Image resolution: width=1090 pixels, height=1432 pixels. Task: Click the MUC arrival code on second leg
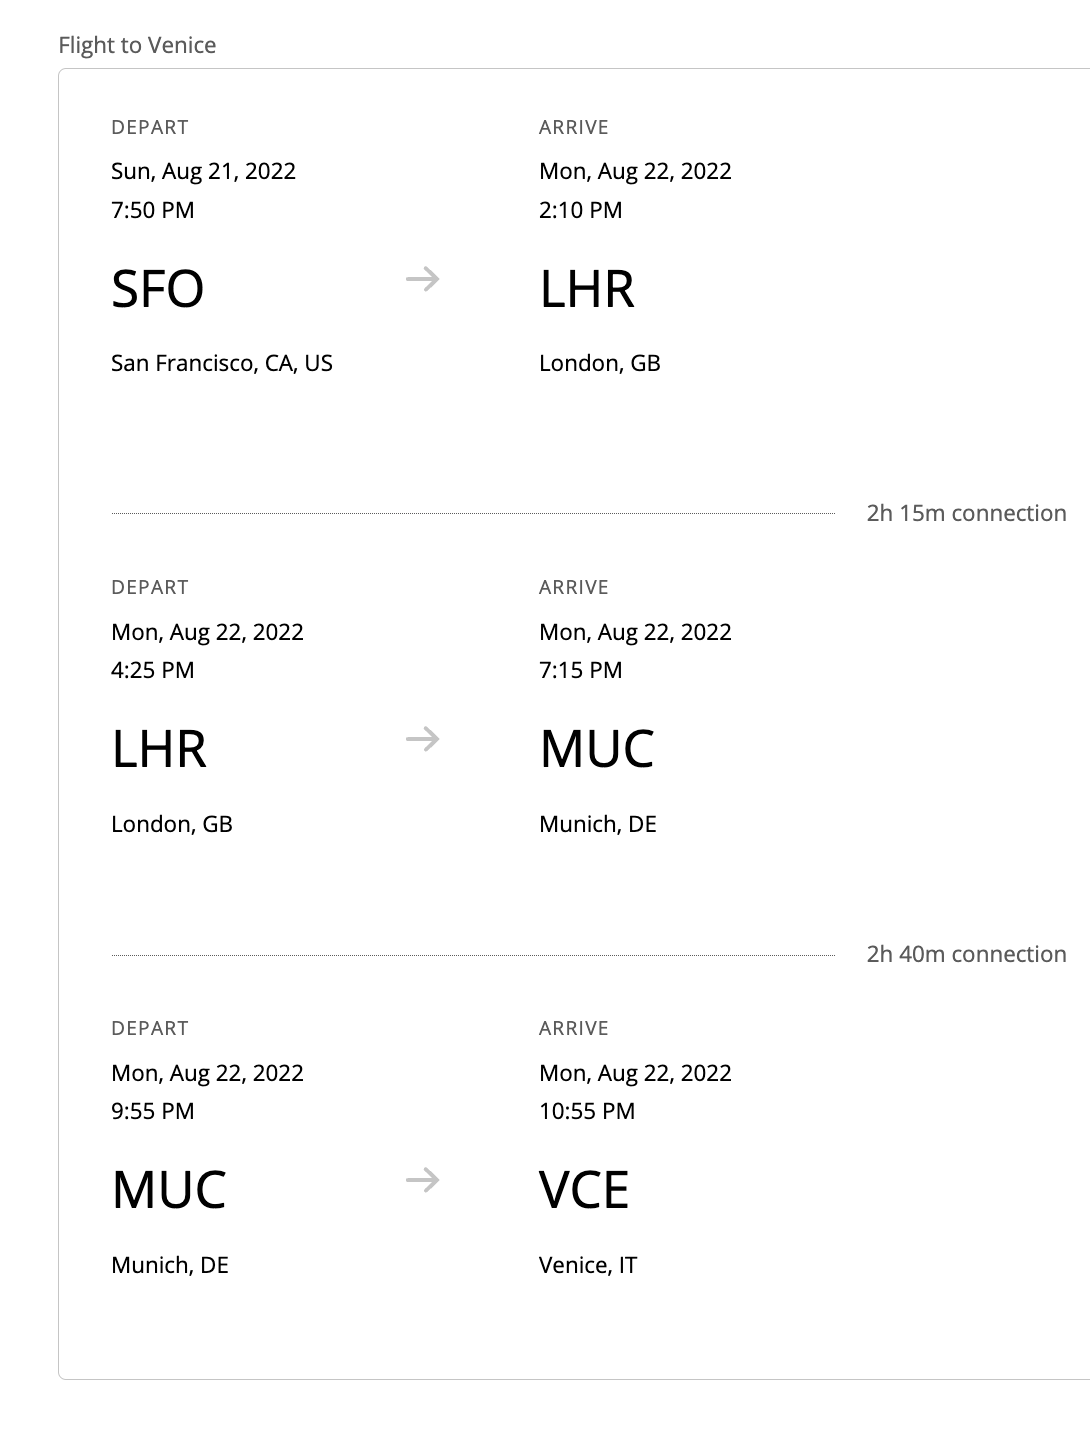pyautogui.click(x=597, y=749)
